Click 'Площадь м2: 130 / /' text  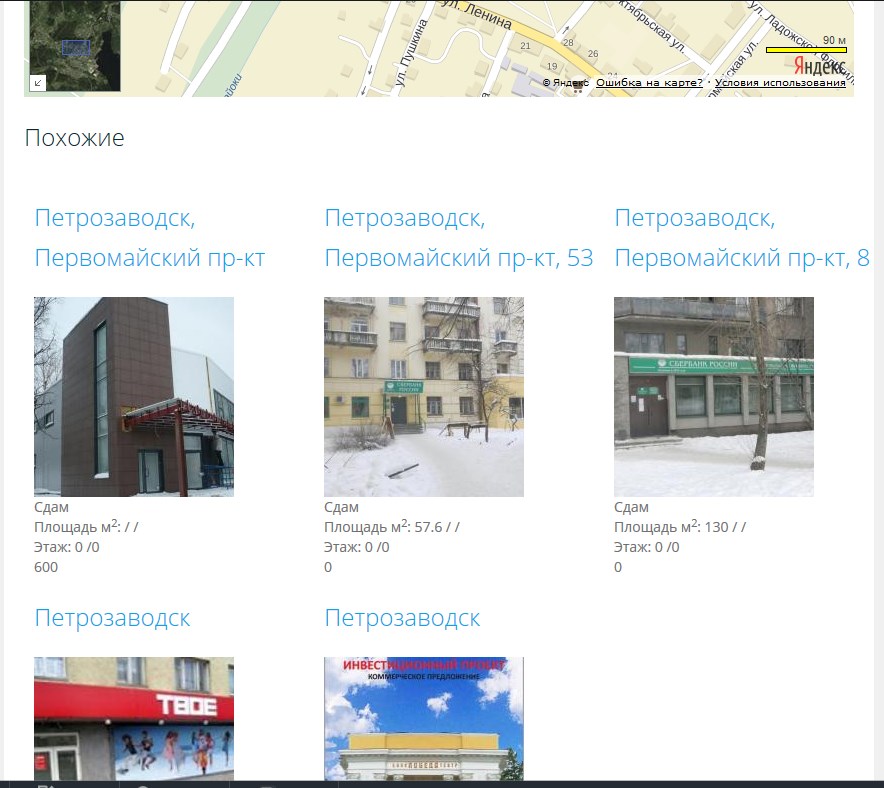(680, 526)
